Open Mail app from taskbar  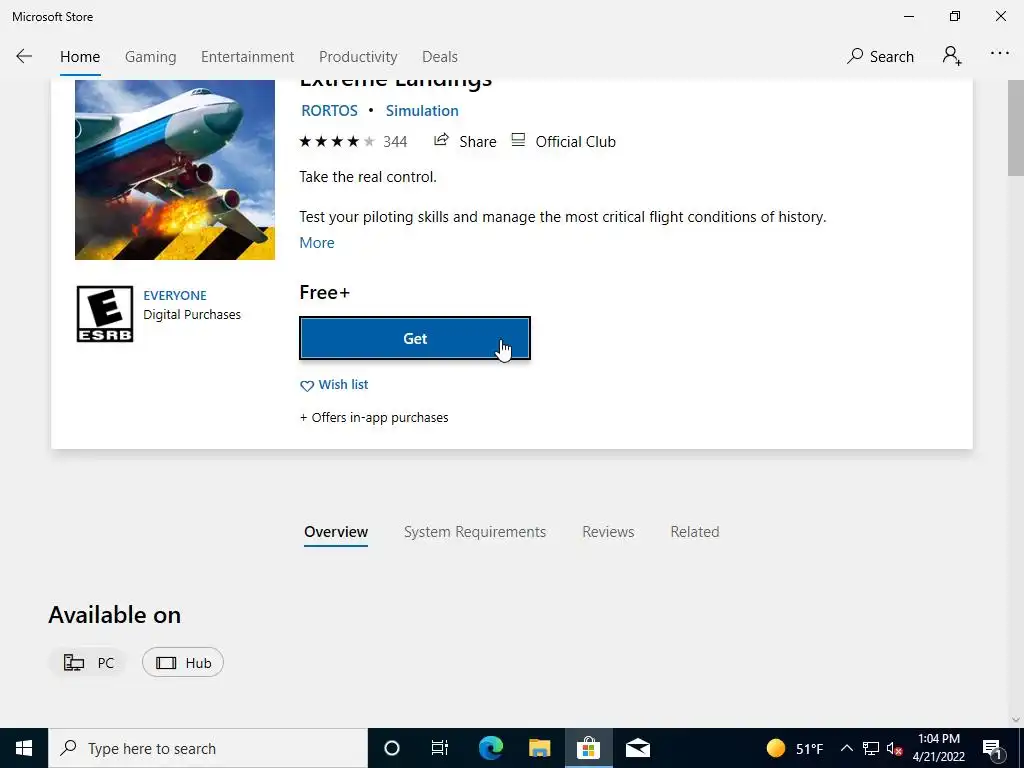coord(637,748)
